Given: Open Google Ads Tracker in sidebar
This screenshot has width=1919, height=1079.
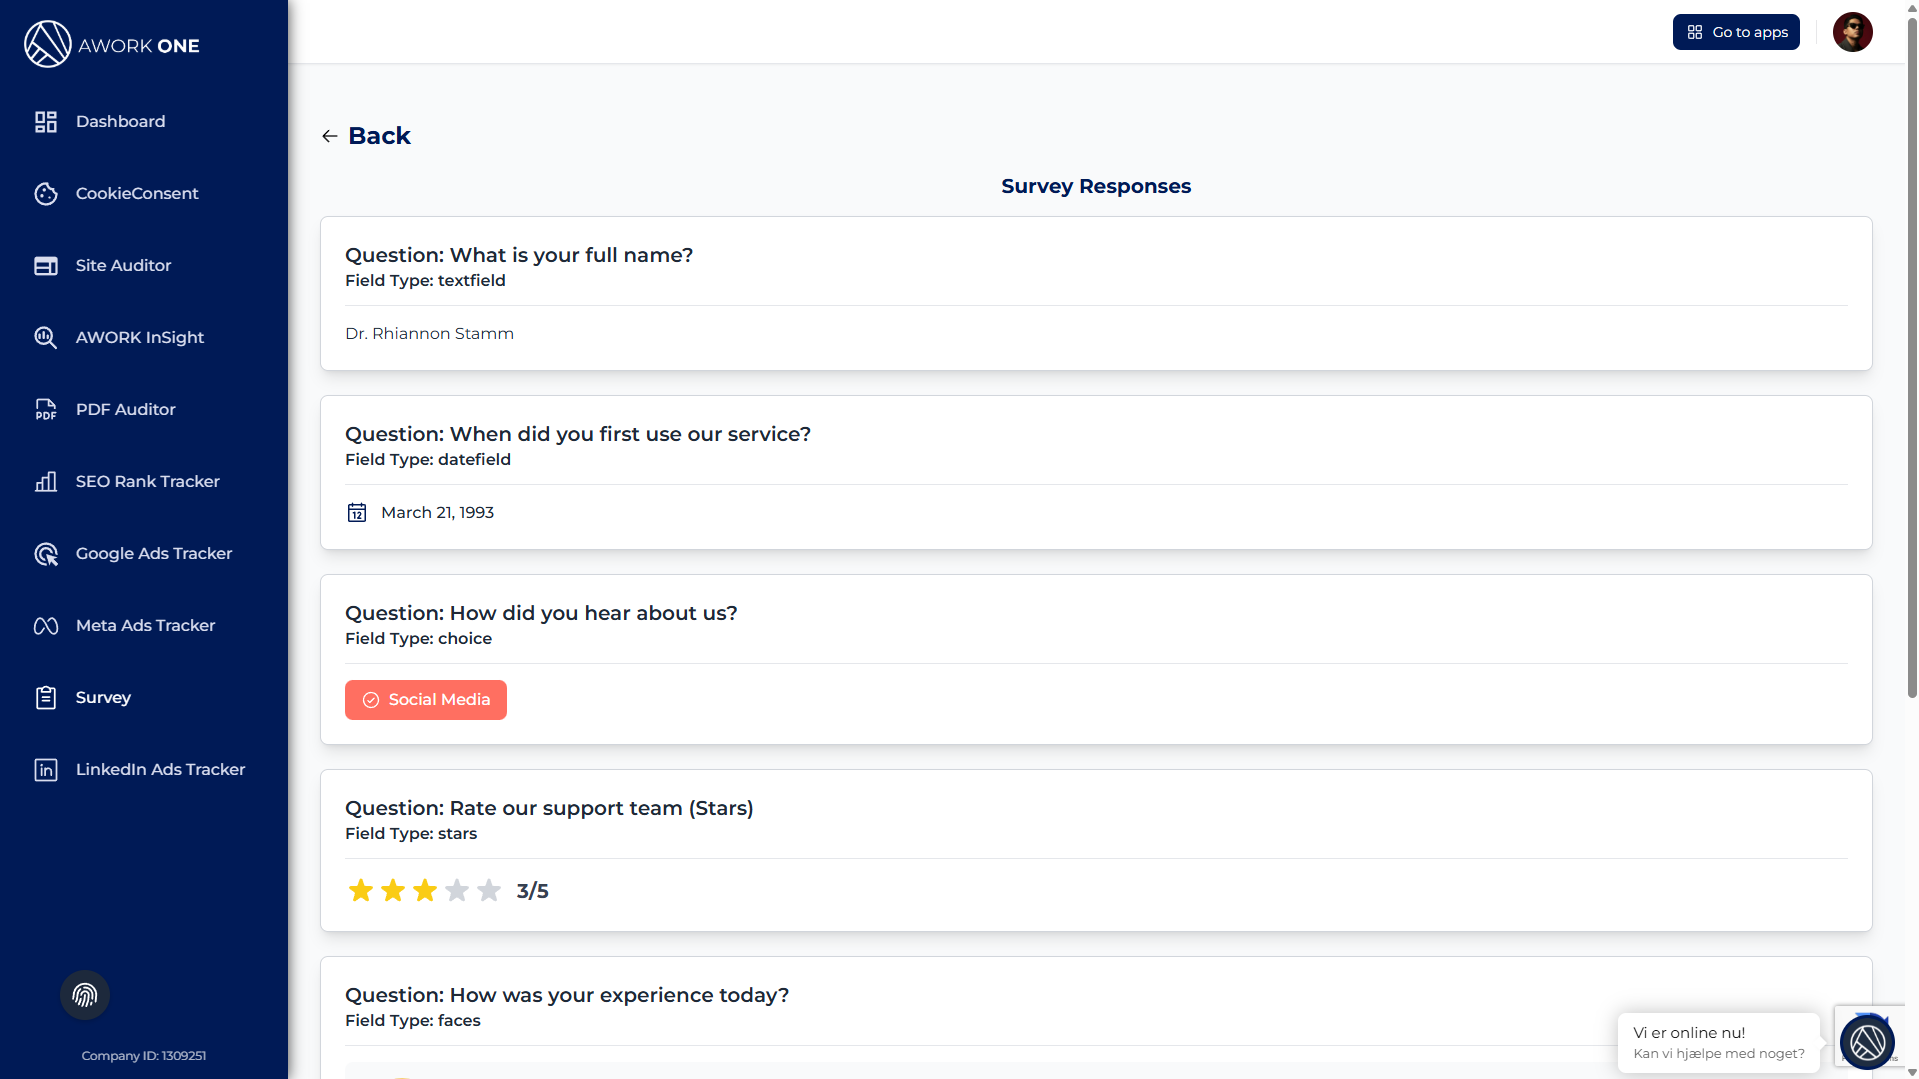Looking at the screenshot, I should 153,554.
